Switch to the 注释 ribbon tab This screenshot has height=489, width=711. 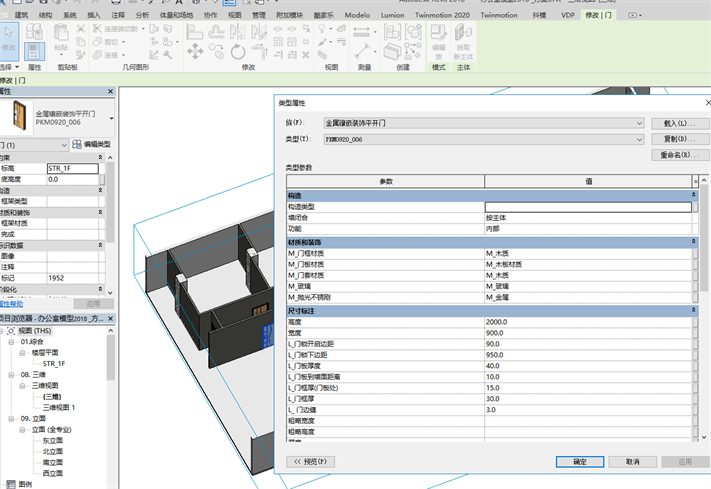point(118,15)
